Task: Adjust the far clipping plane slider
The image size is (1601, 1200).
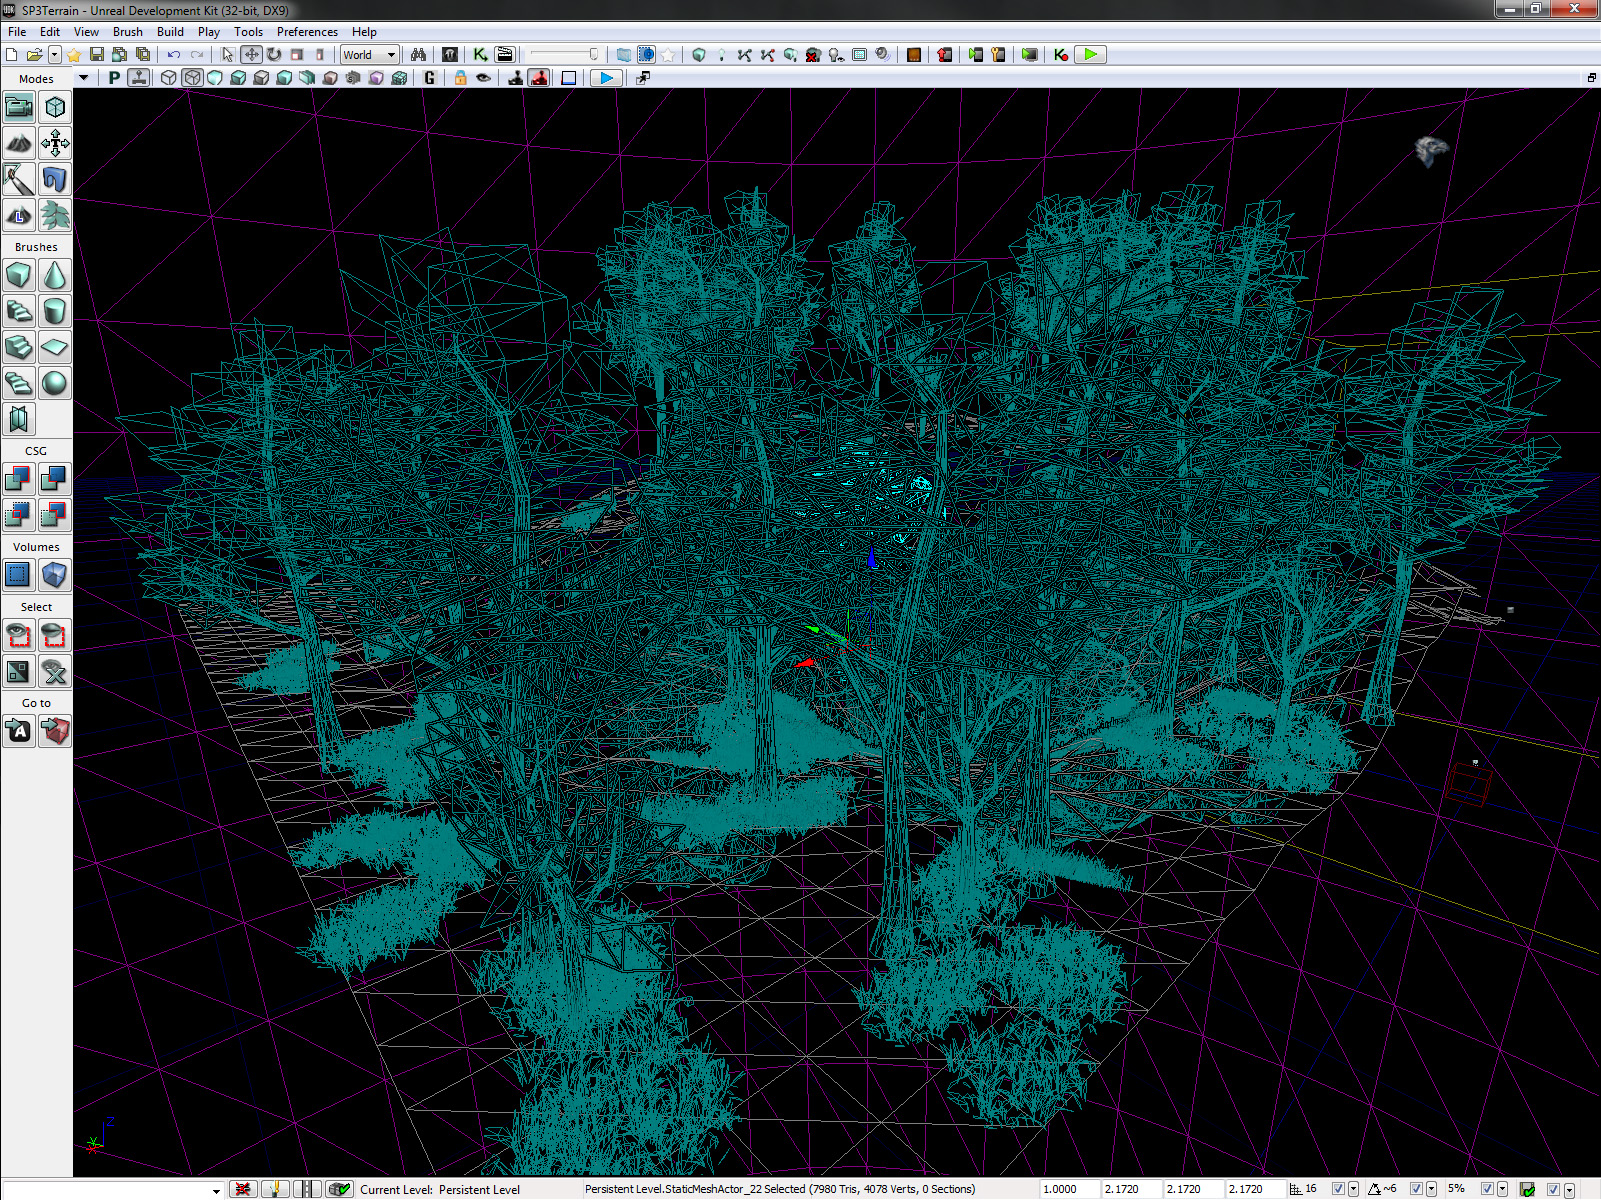Action: 565,55
